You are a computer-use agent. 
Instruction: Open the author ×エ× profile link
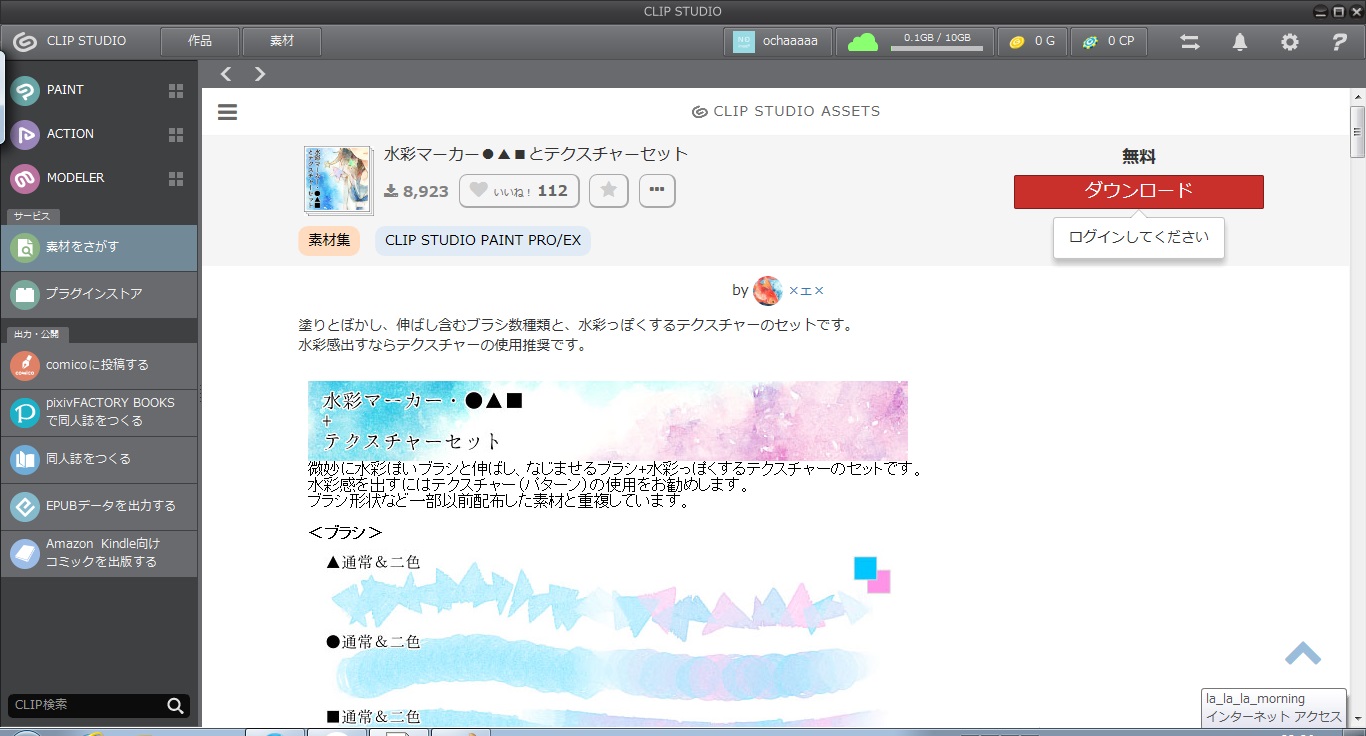click(x=806, y=291)
